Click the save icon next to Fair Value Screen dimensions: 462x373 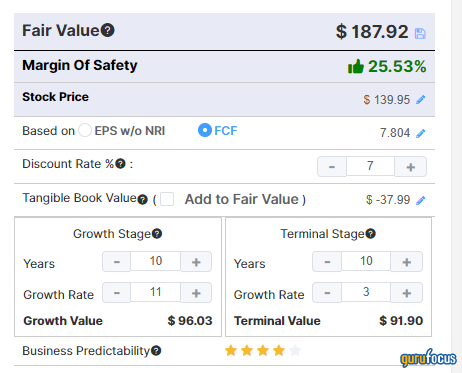point(420,34)
